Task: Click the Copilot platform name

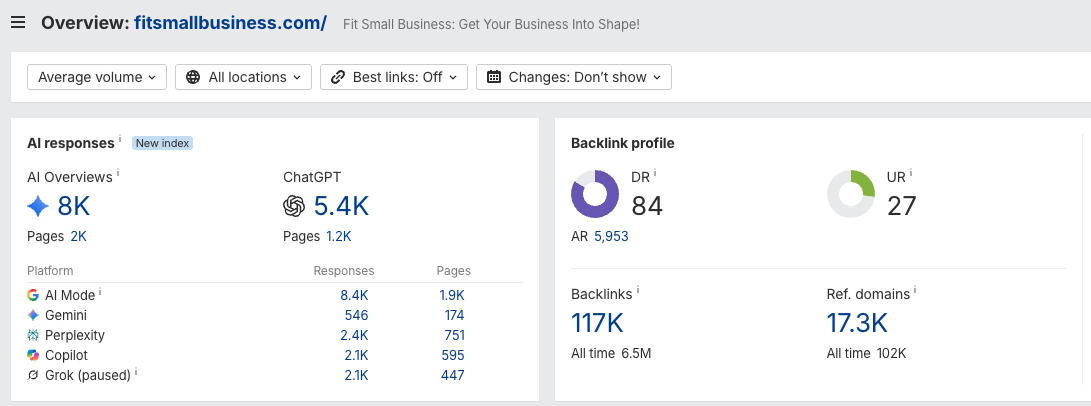Action: pos(67,356)
